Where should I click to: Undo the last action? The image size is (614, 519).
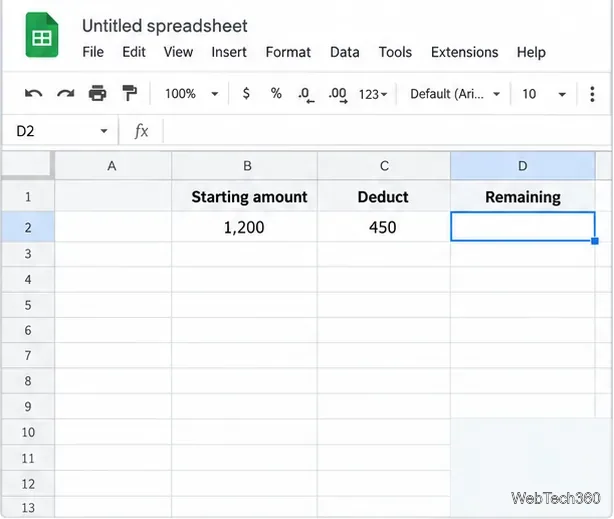[34, 94]
